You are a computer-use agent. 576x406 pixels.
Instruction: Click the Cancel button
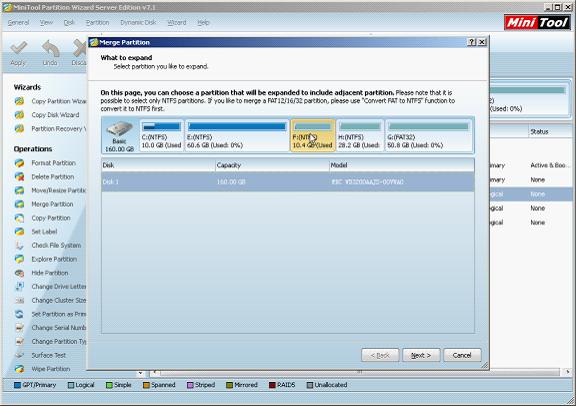point(462,355)
